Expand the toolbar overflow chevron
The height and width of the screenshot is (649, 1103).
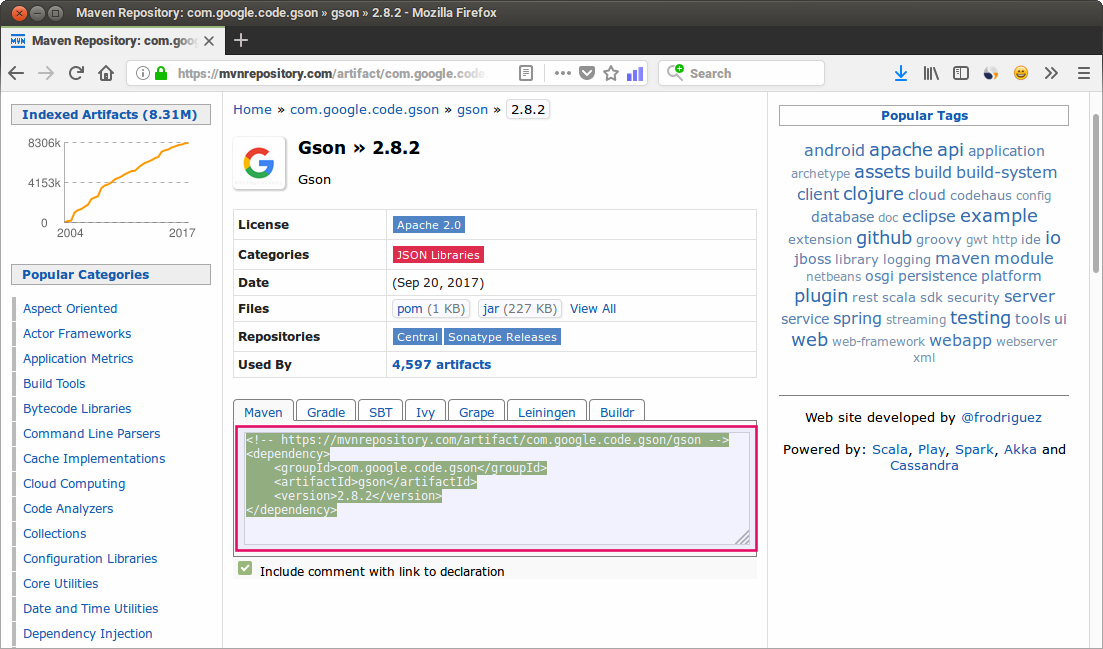click(1051, 73)
